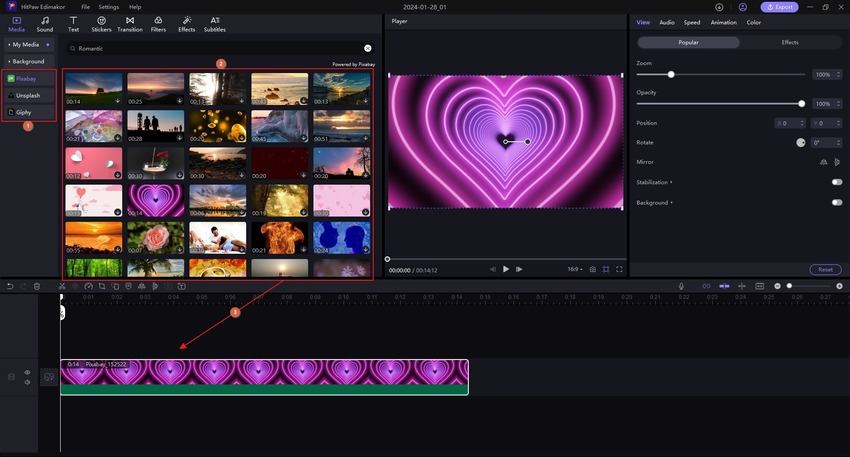This screenshot has width=850, height=457.
Task: Take a snapshot with camera icon
Action: (593, 269)
